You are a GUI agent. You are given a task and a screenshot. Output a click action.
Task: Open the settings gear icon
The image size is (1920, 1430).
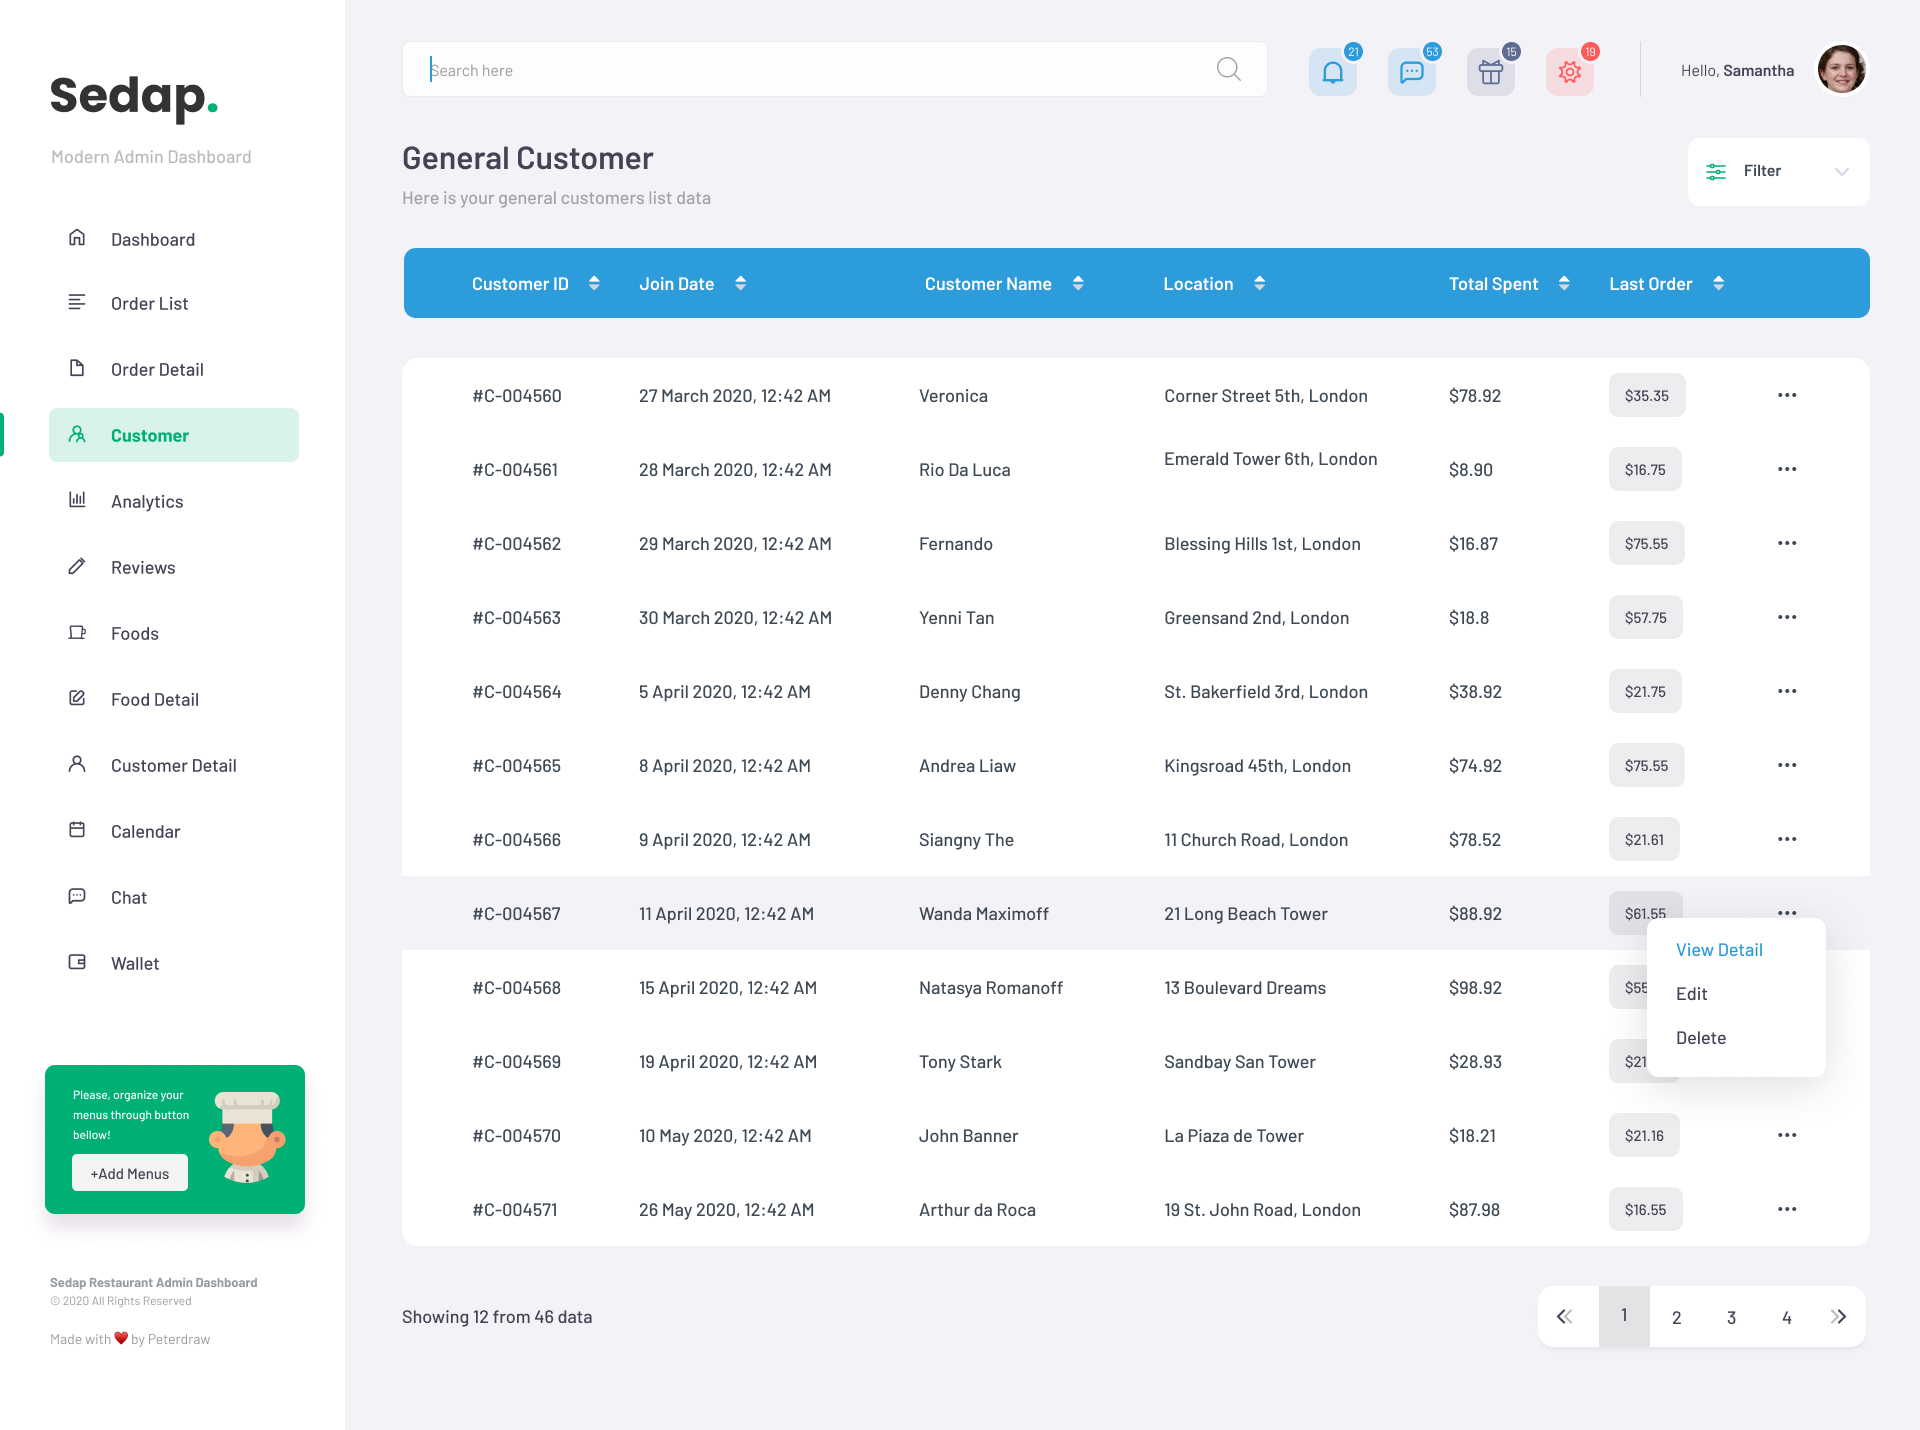(x=1569, y=71)
